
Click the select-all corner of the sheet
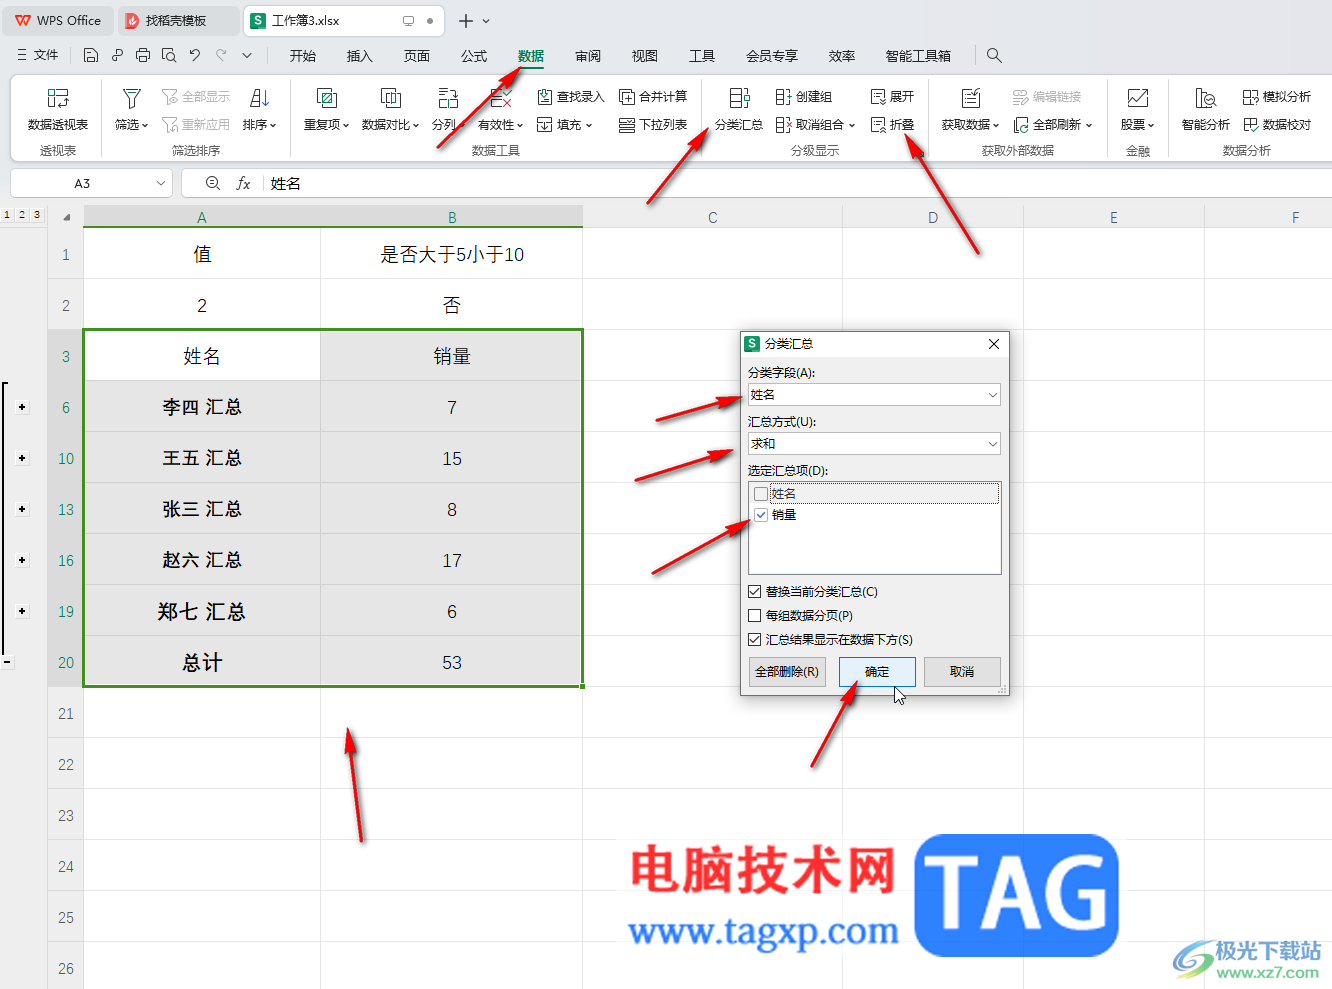point(66,217)
